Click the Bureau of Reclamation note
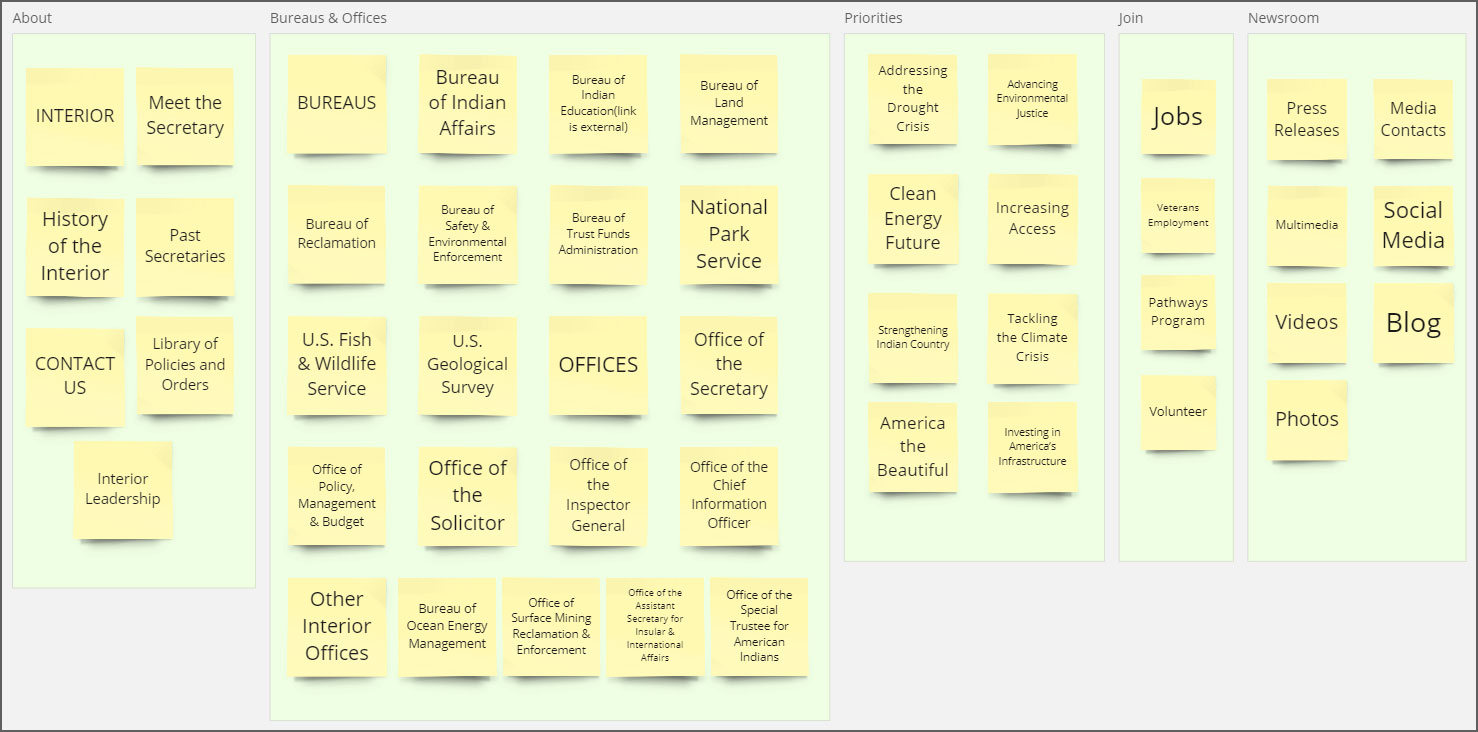Image resolution: width=1478 pixels, height=732 pixels. pyautogui.click(x=337, y=234)
